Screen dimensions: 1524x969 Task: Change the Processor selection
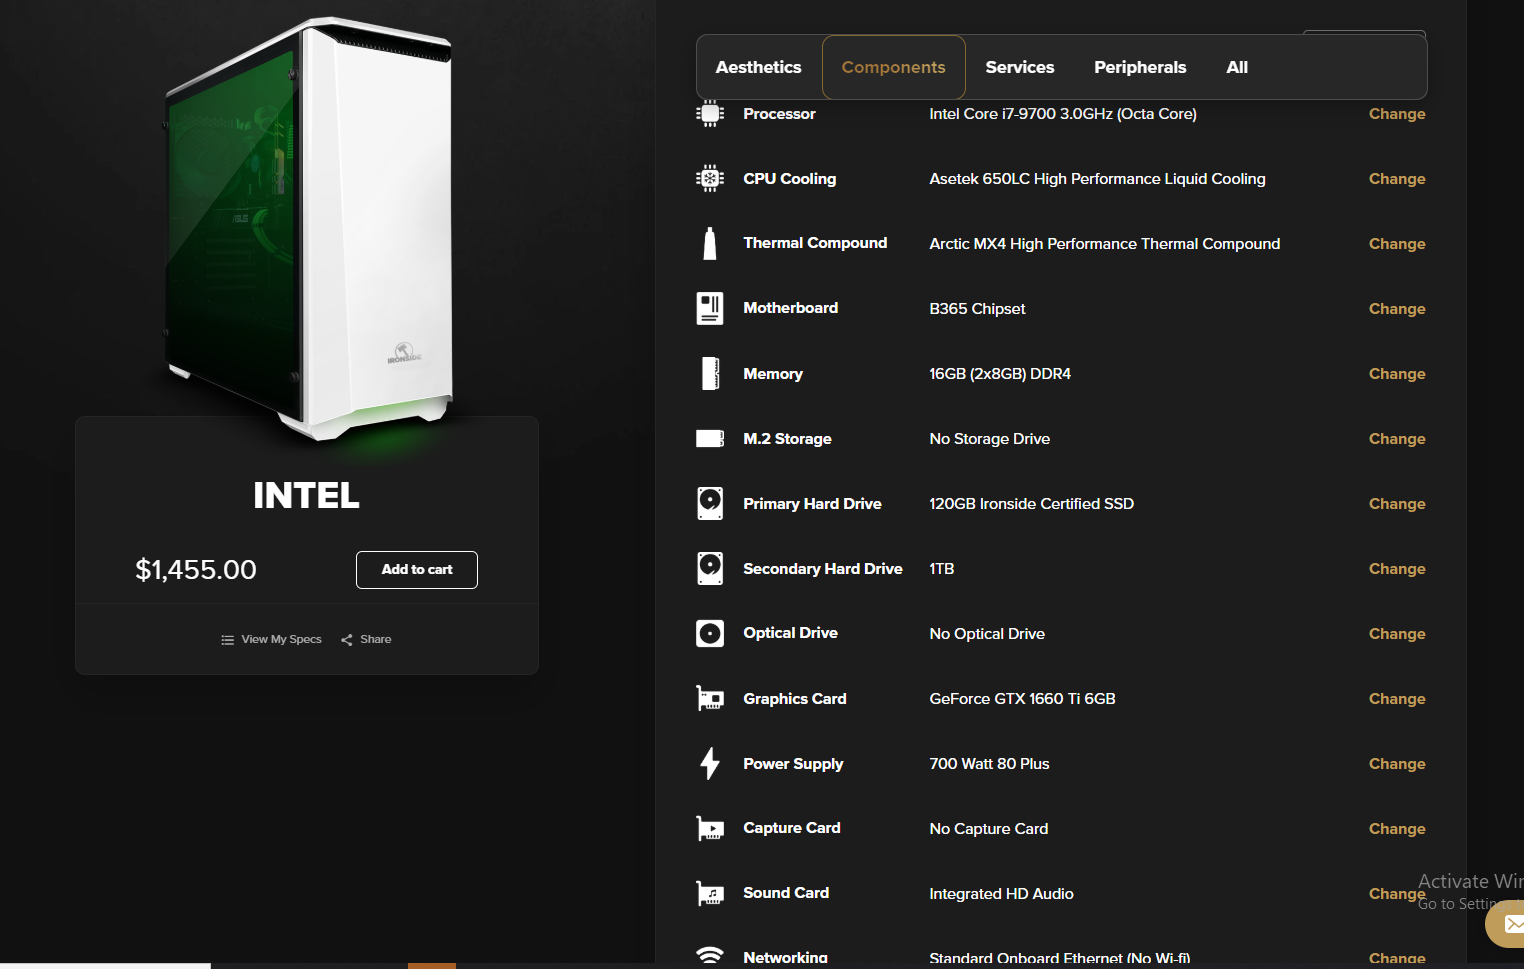click(x=1397, y=114)
